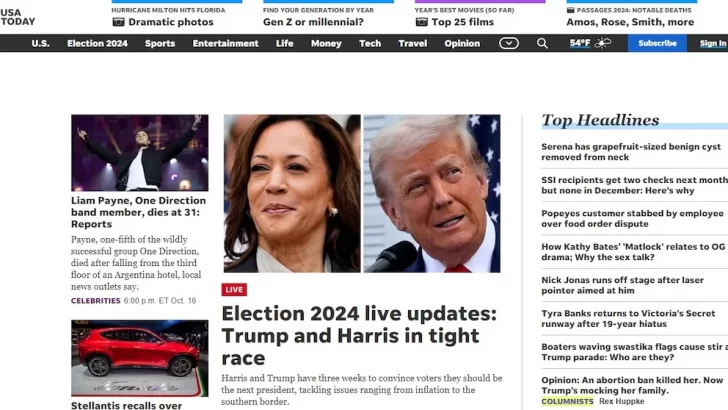Click the Sign In link
This screenshot has width=728, height=410.
[x=713, y=43]
